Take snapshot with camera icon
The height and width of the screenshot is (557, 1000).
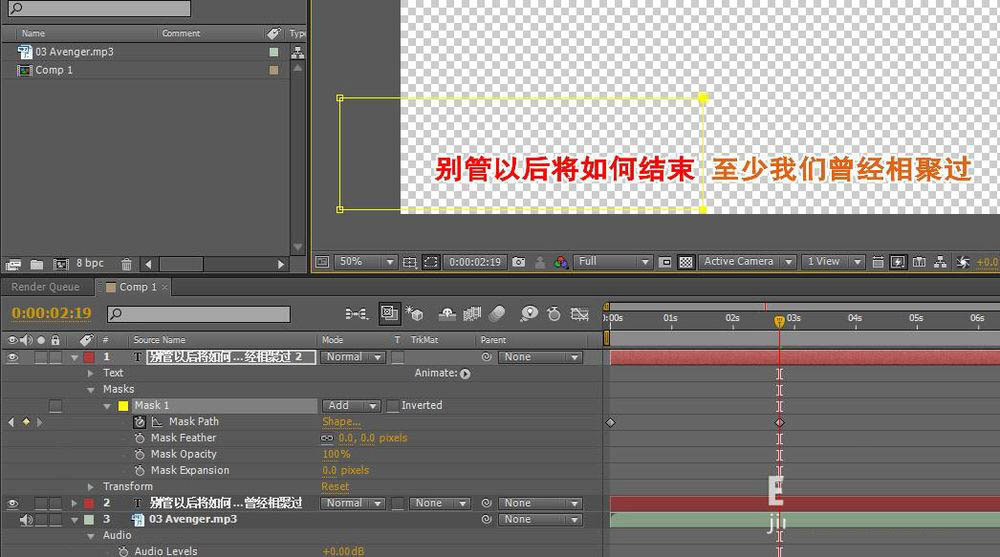click(x=518, y=262)
